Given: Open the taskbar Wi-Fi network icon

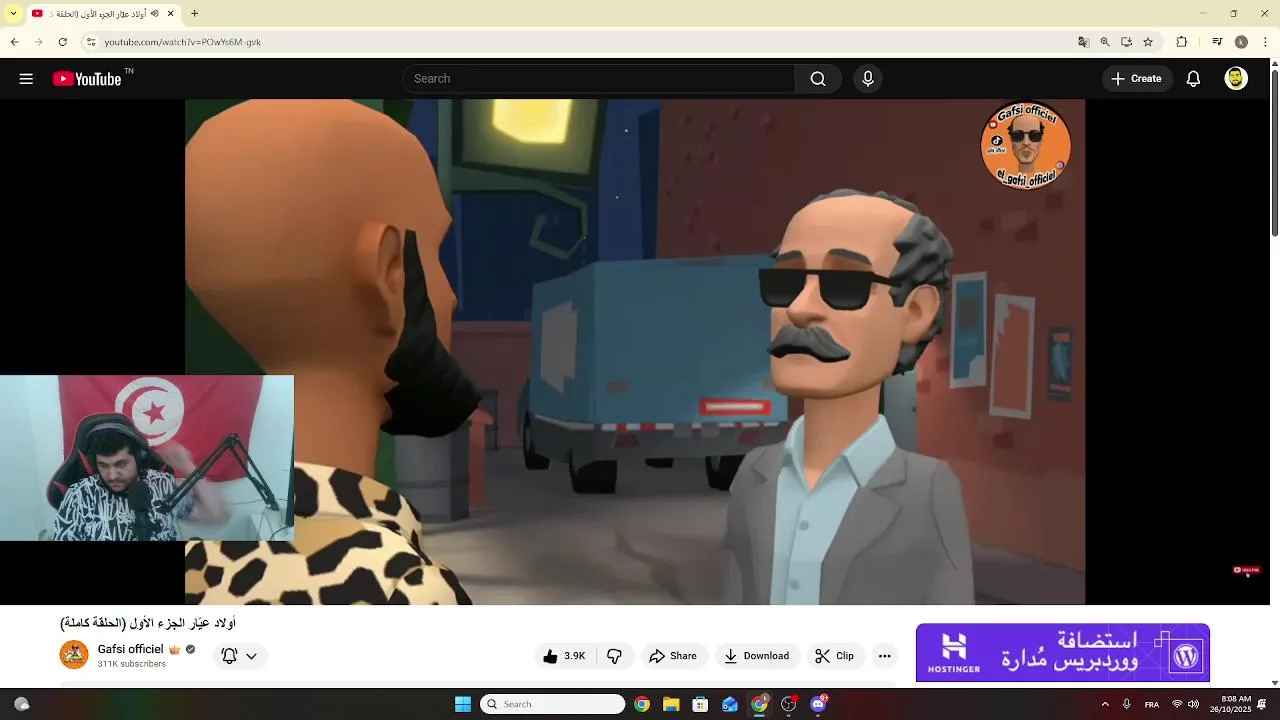Looking at the screenshot, I should point(1177,704).
